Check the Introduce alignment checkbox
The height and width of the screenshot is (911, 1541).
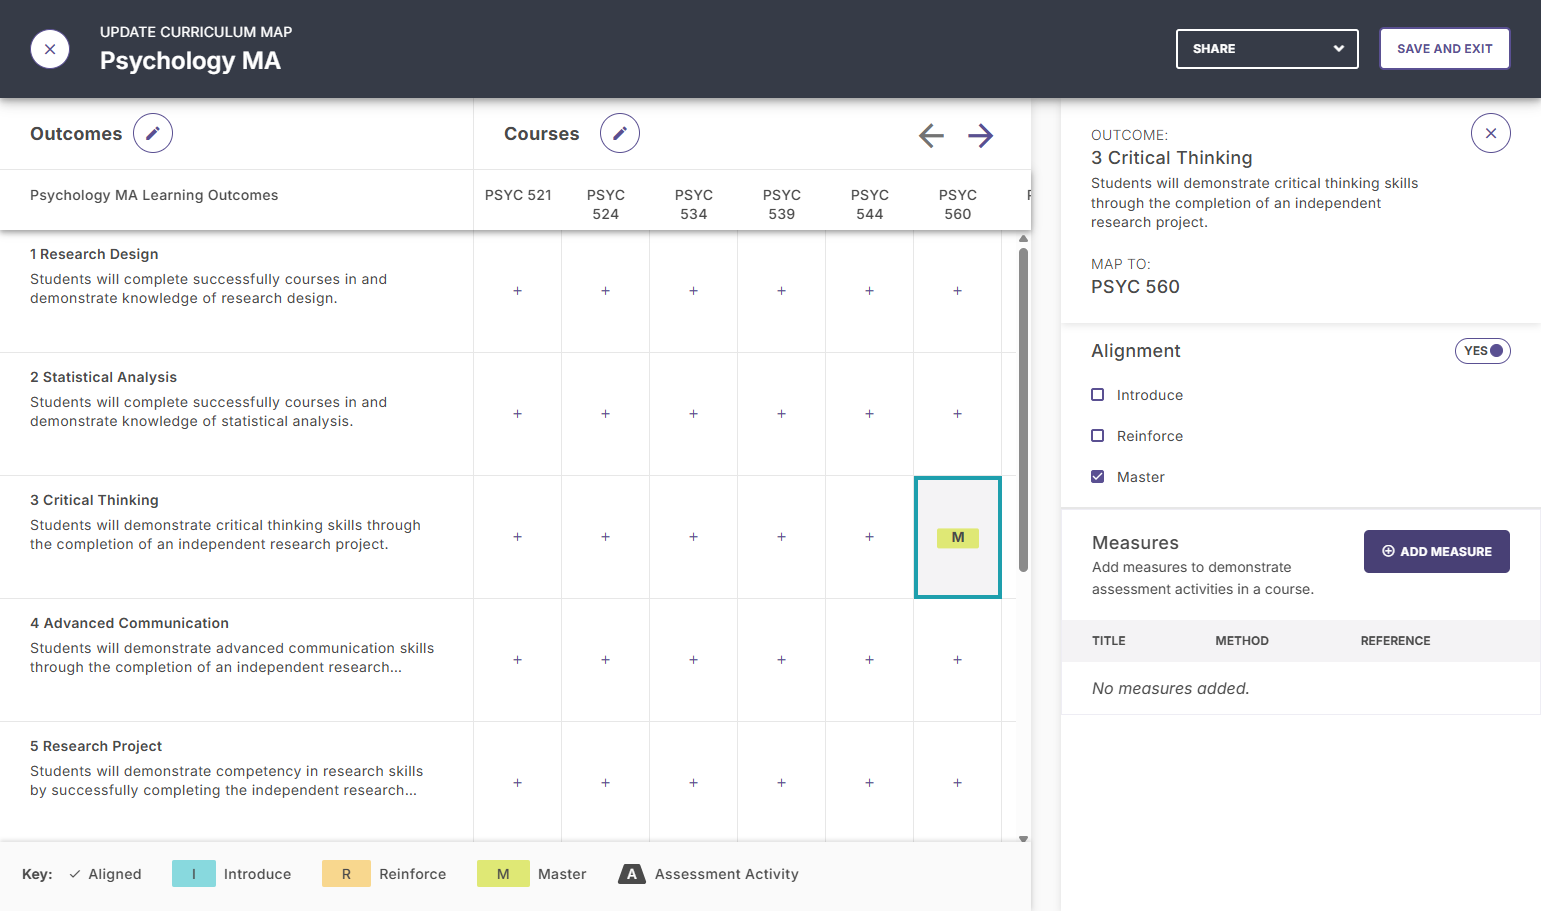point(1097,395)
